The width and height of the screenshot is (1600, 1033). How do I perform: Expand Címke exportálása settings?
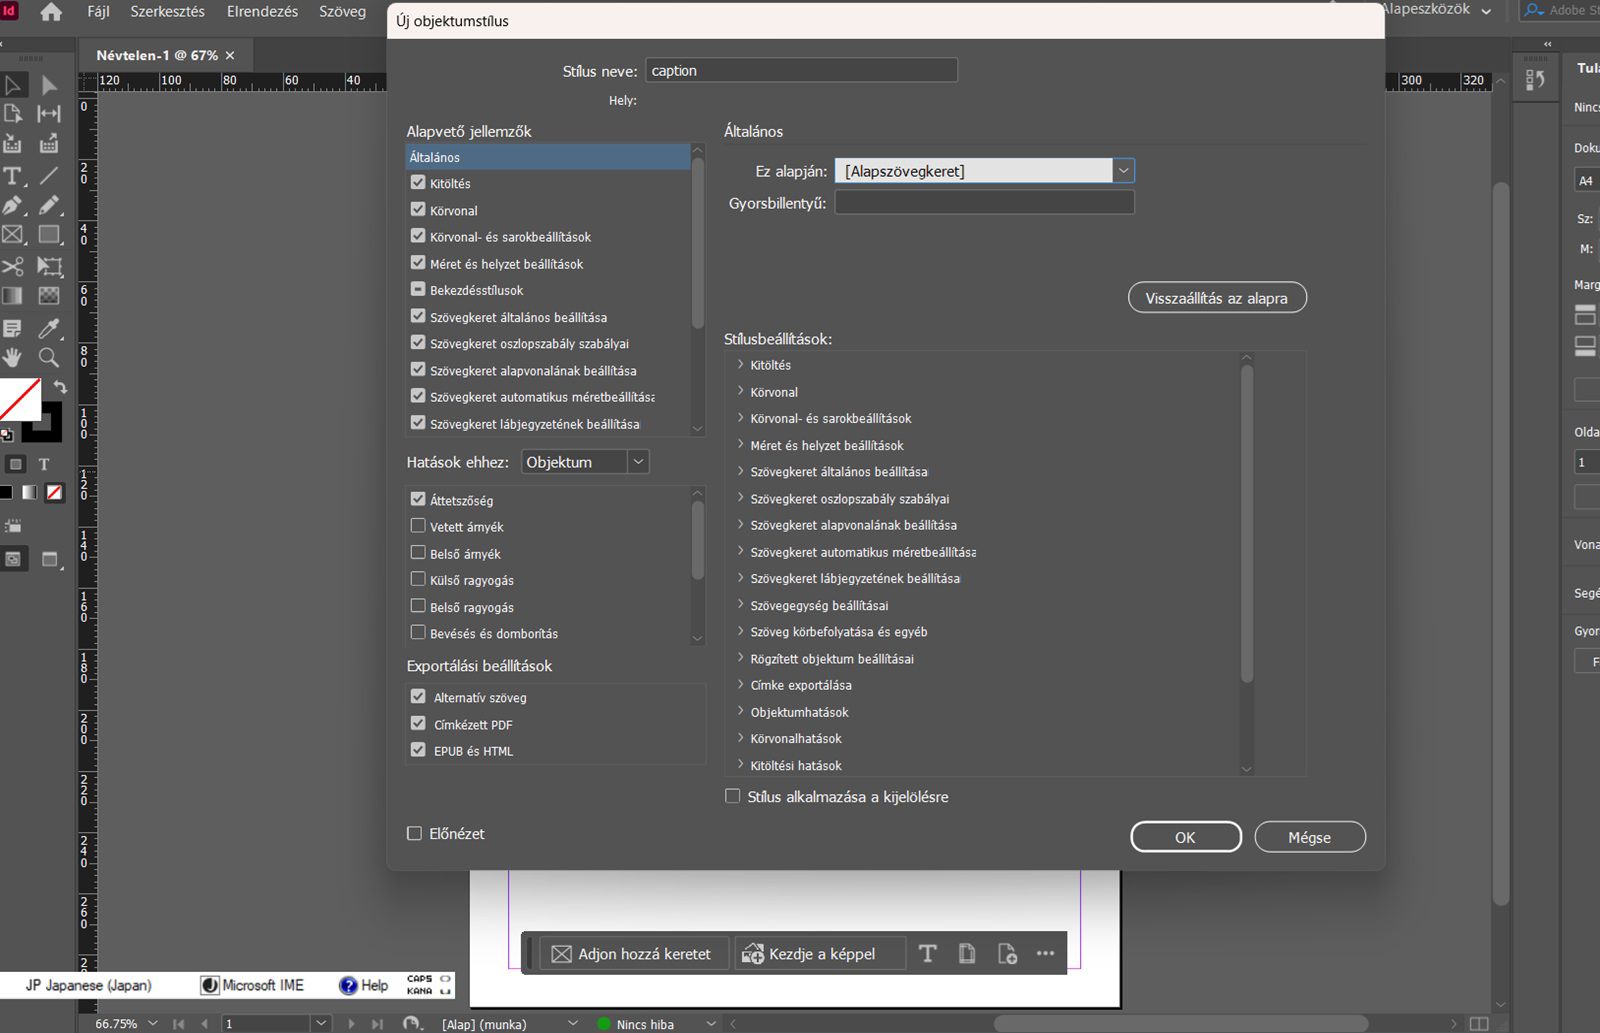tap(741, 685)
